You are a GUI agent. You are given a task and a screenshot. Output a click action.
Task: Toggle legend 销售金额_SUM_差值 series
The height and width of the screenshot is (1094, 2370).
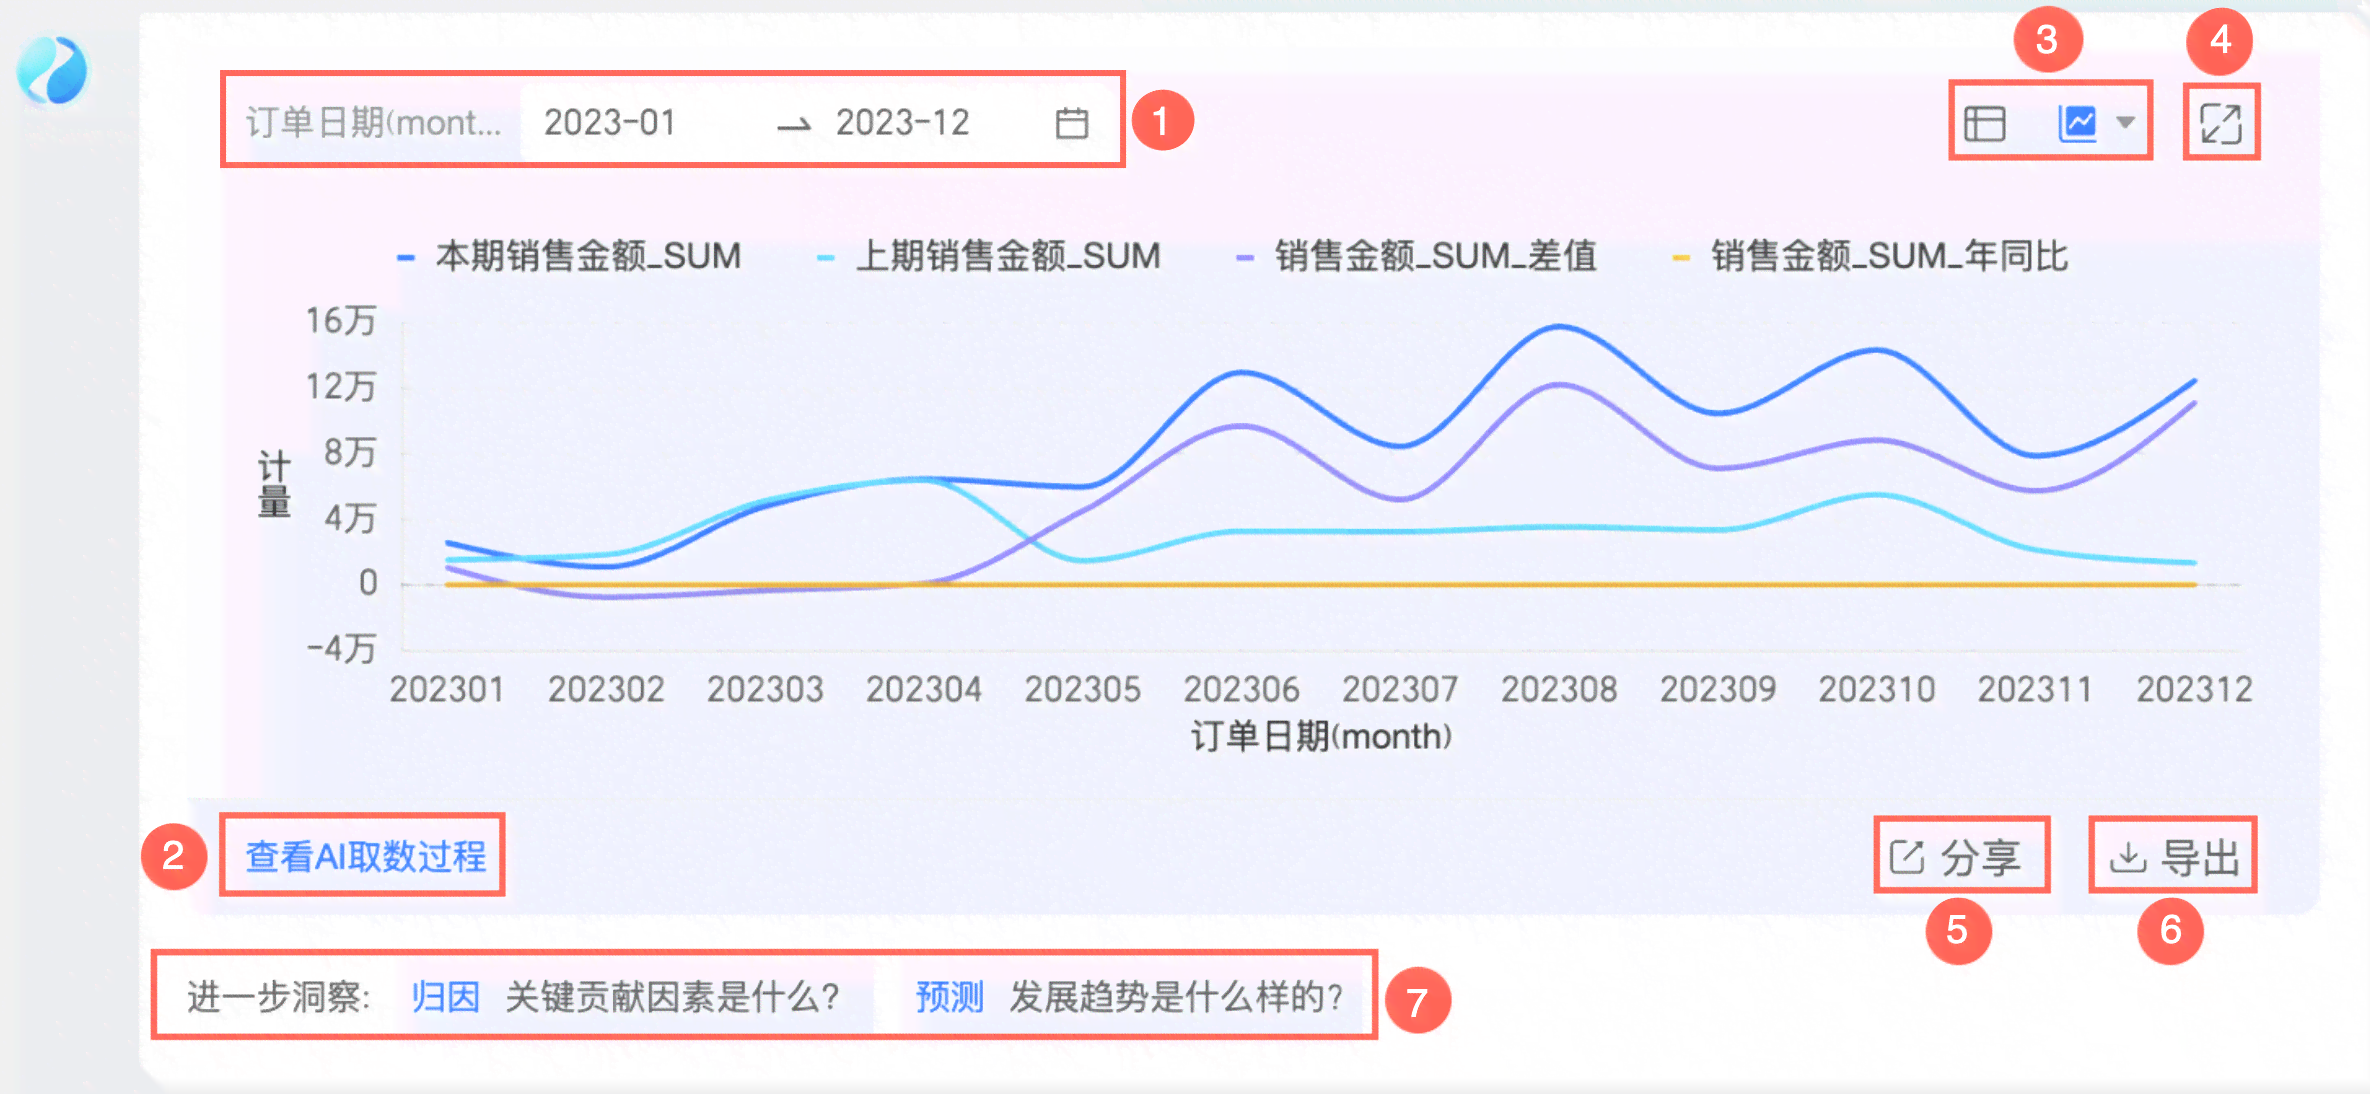[x=1416, y=256]
